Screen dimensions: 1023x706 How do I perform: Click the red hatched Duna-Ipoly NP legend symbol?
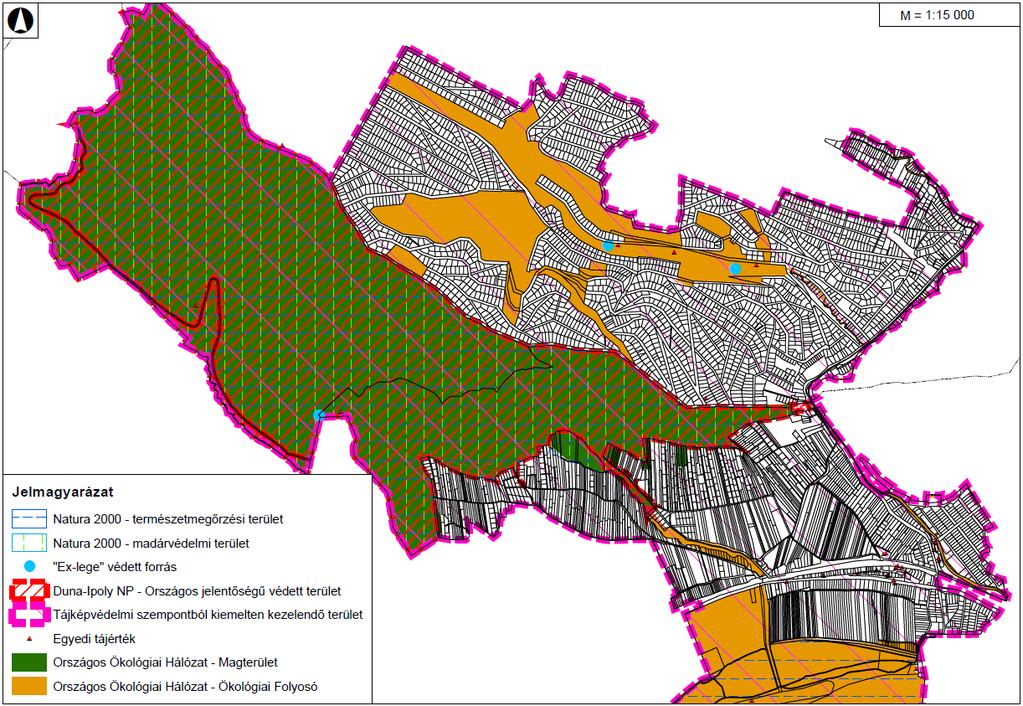29,591
